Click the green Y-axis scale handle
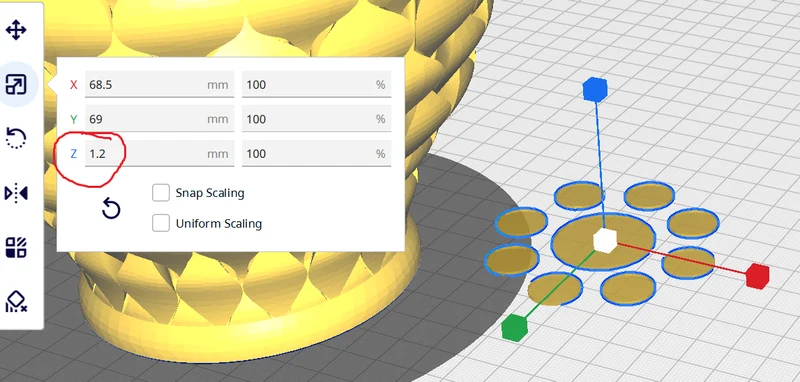This screenshot has width=800, height=382. (514, 327)
